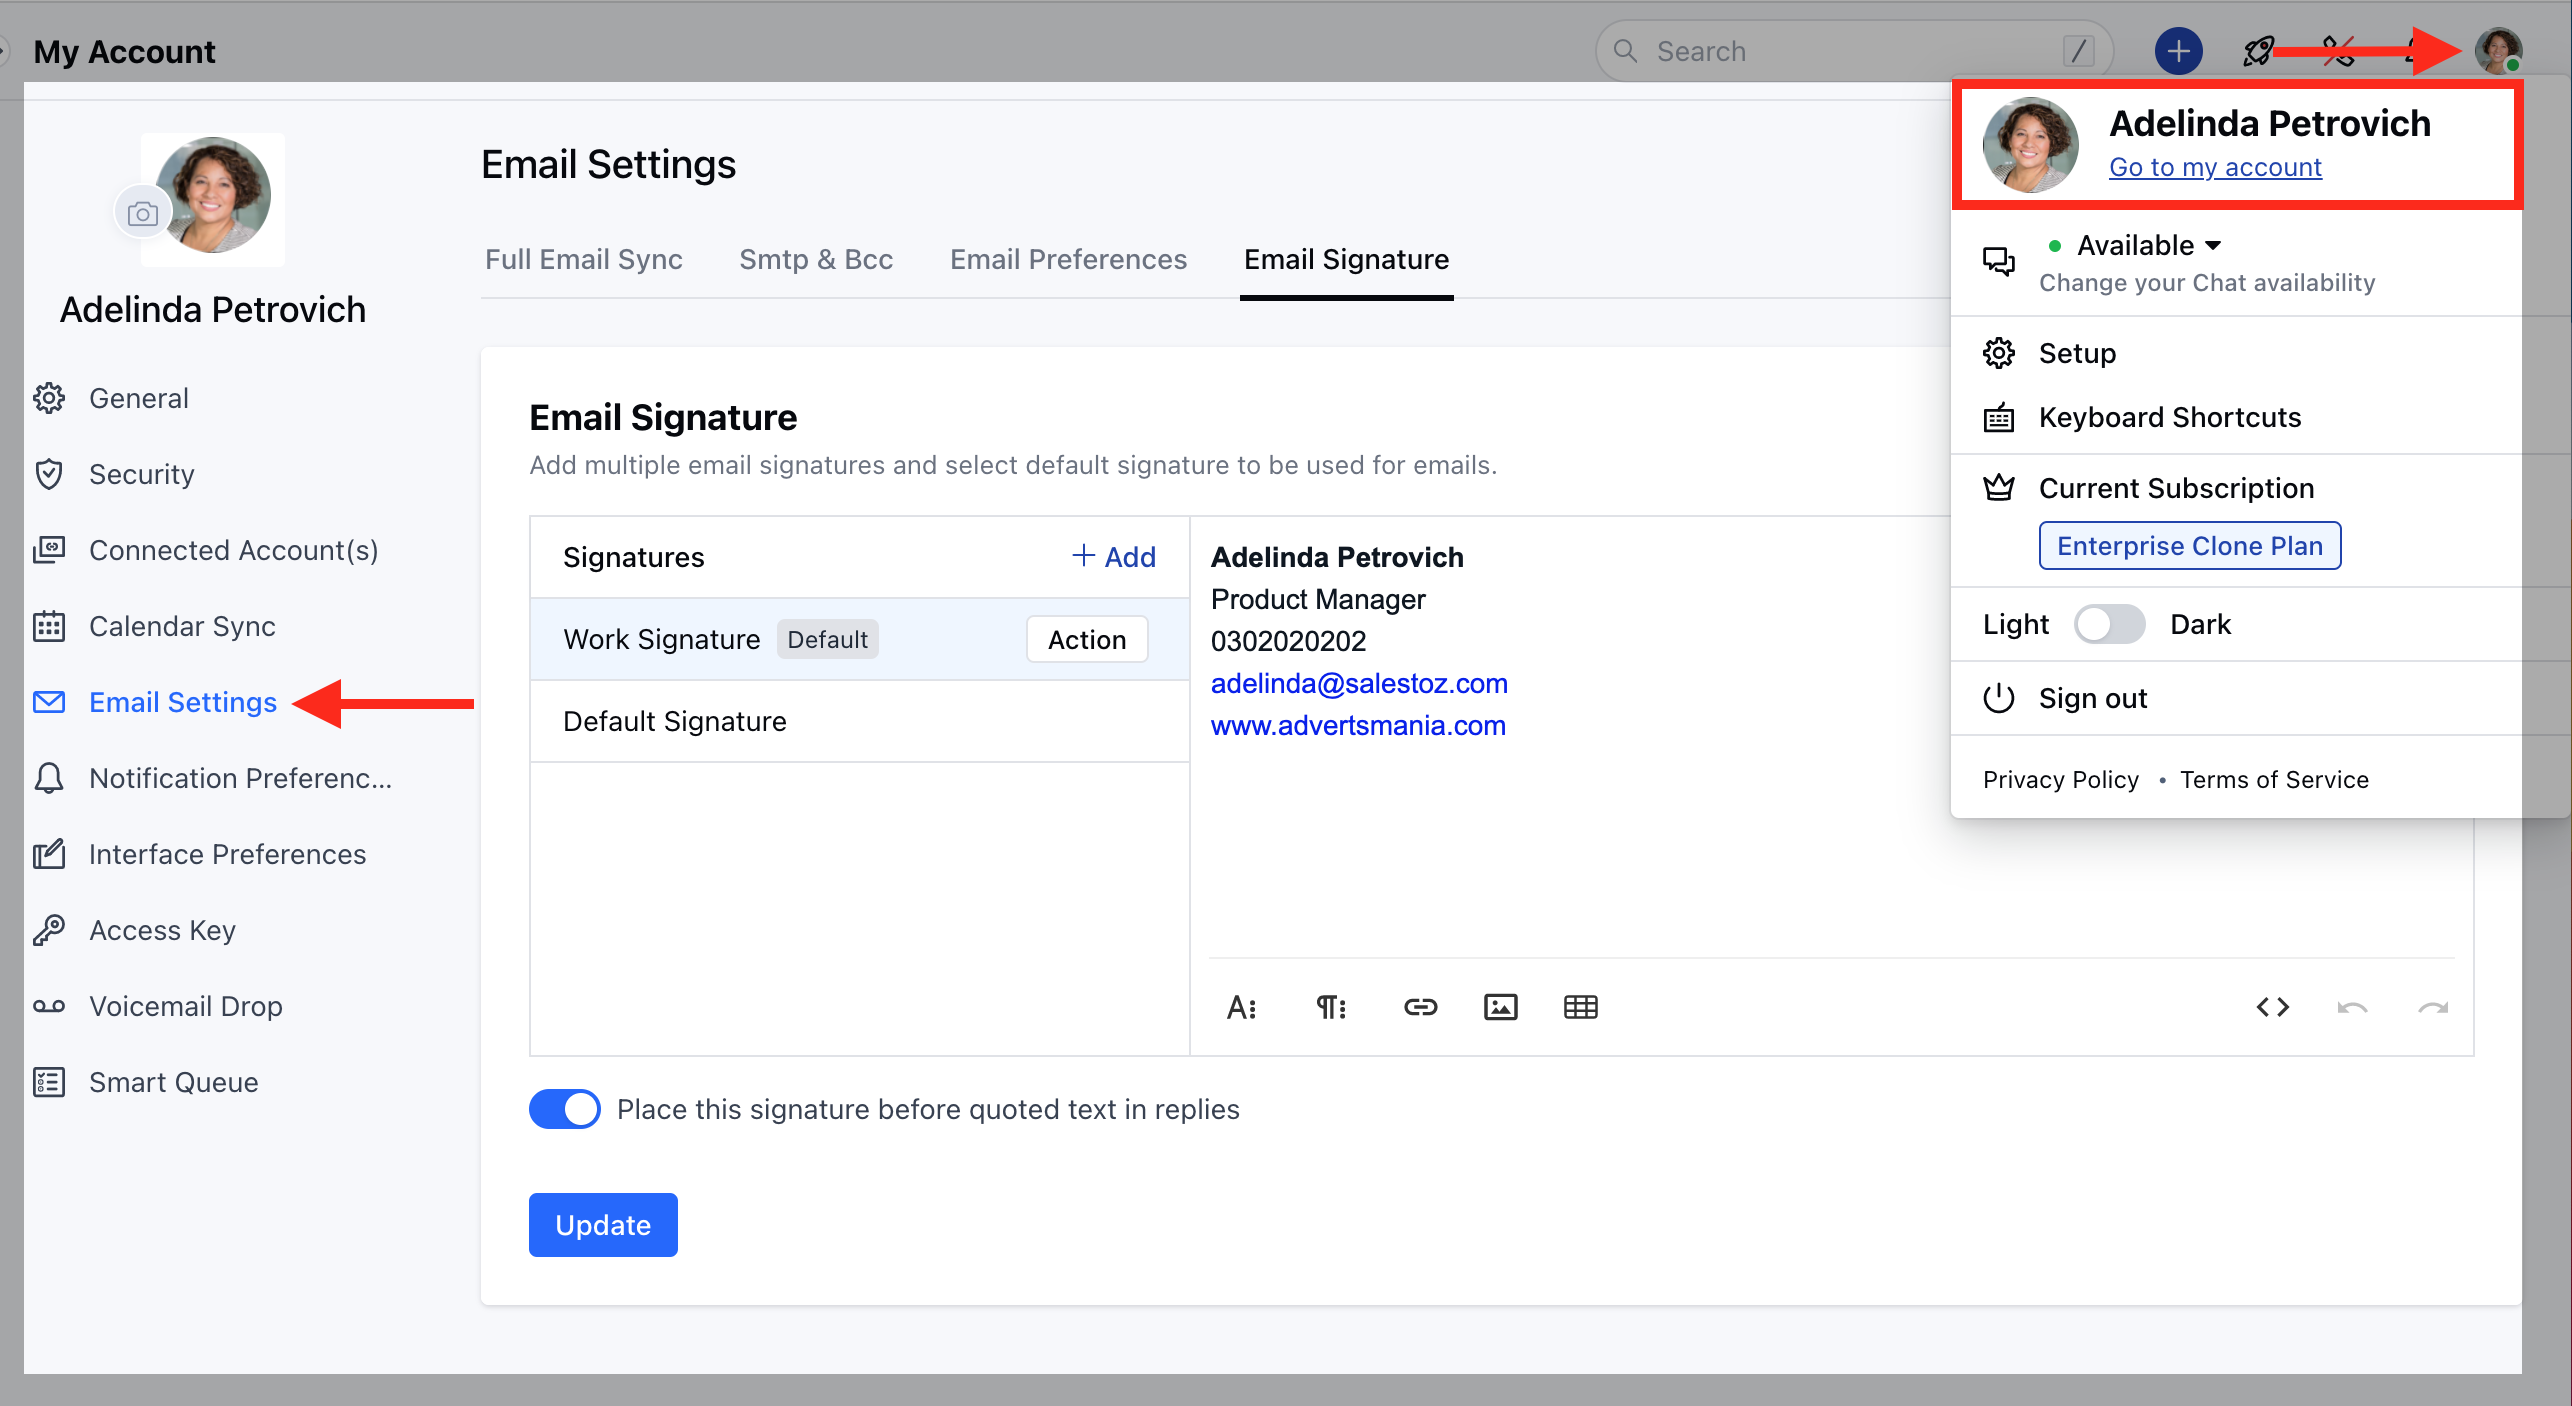Image resolution: width=2572 pixels, height=1406 pixels.
Task: Click the rocket icon in top bar
Action: coord(2258,51)
